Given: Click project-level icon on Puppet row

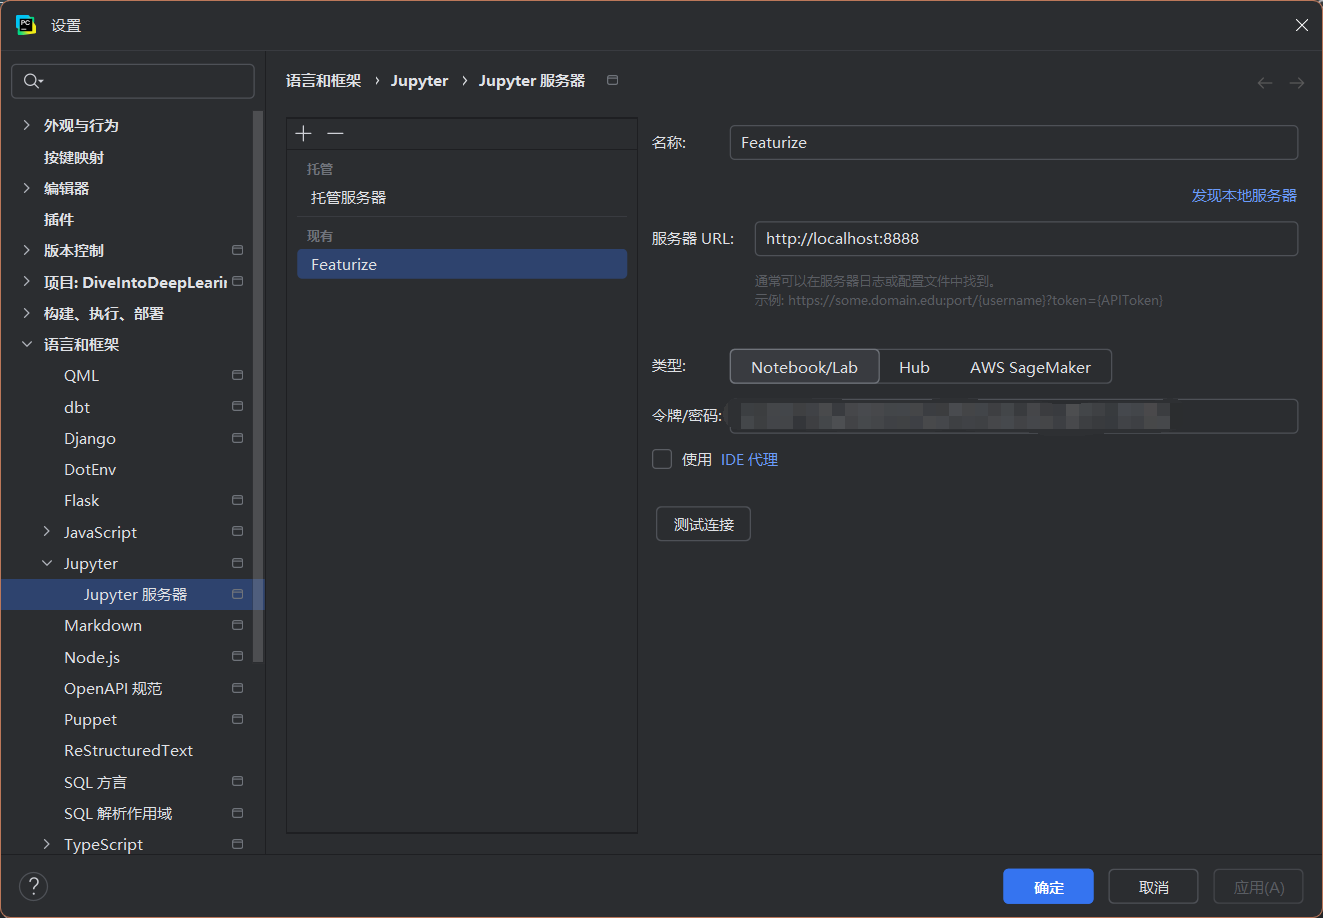Looking at the screenshot, I should tap(237, 719).
